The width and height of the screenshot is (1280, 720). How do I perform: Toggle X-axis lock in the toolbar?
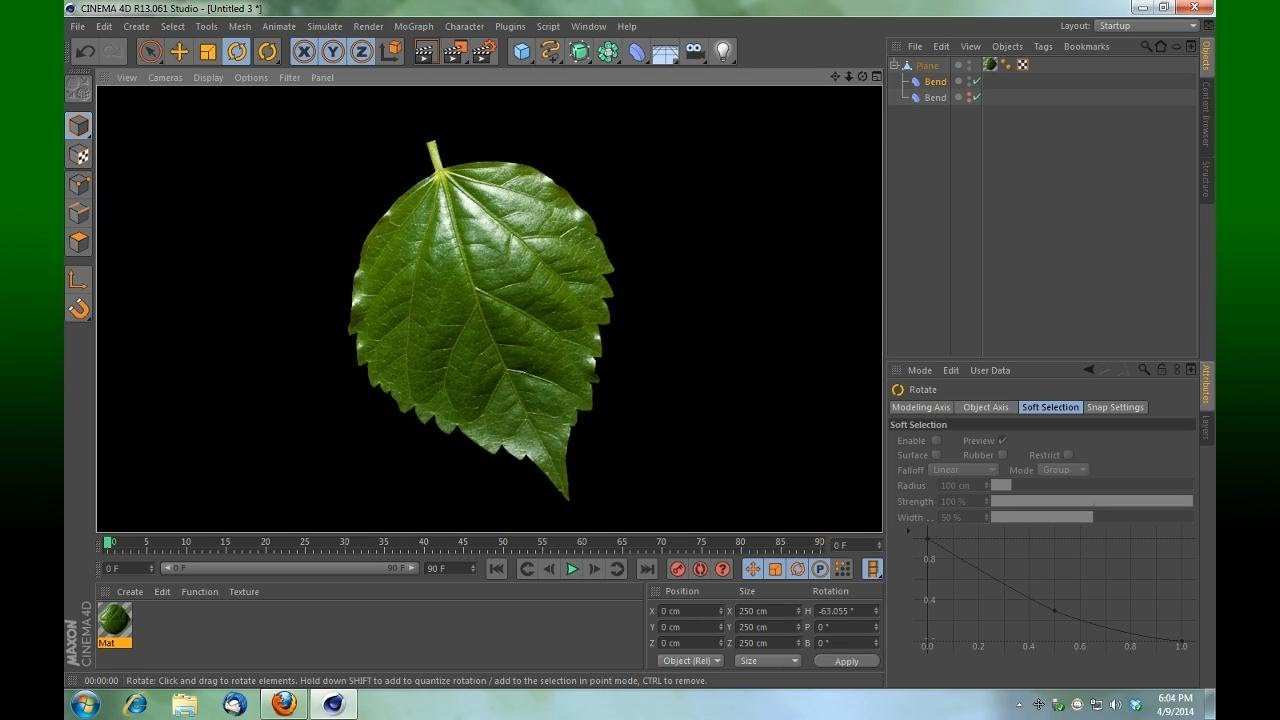coord(304,52)
